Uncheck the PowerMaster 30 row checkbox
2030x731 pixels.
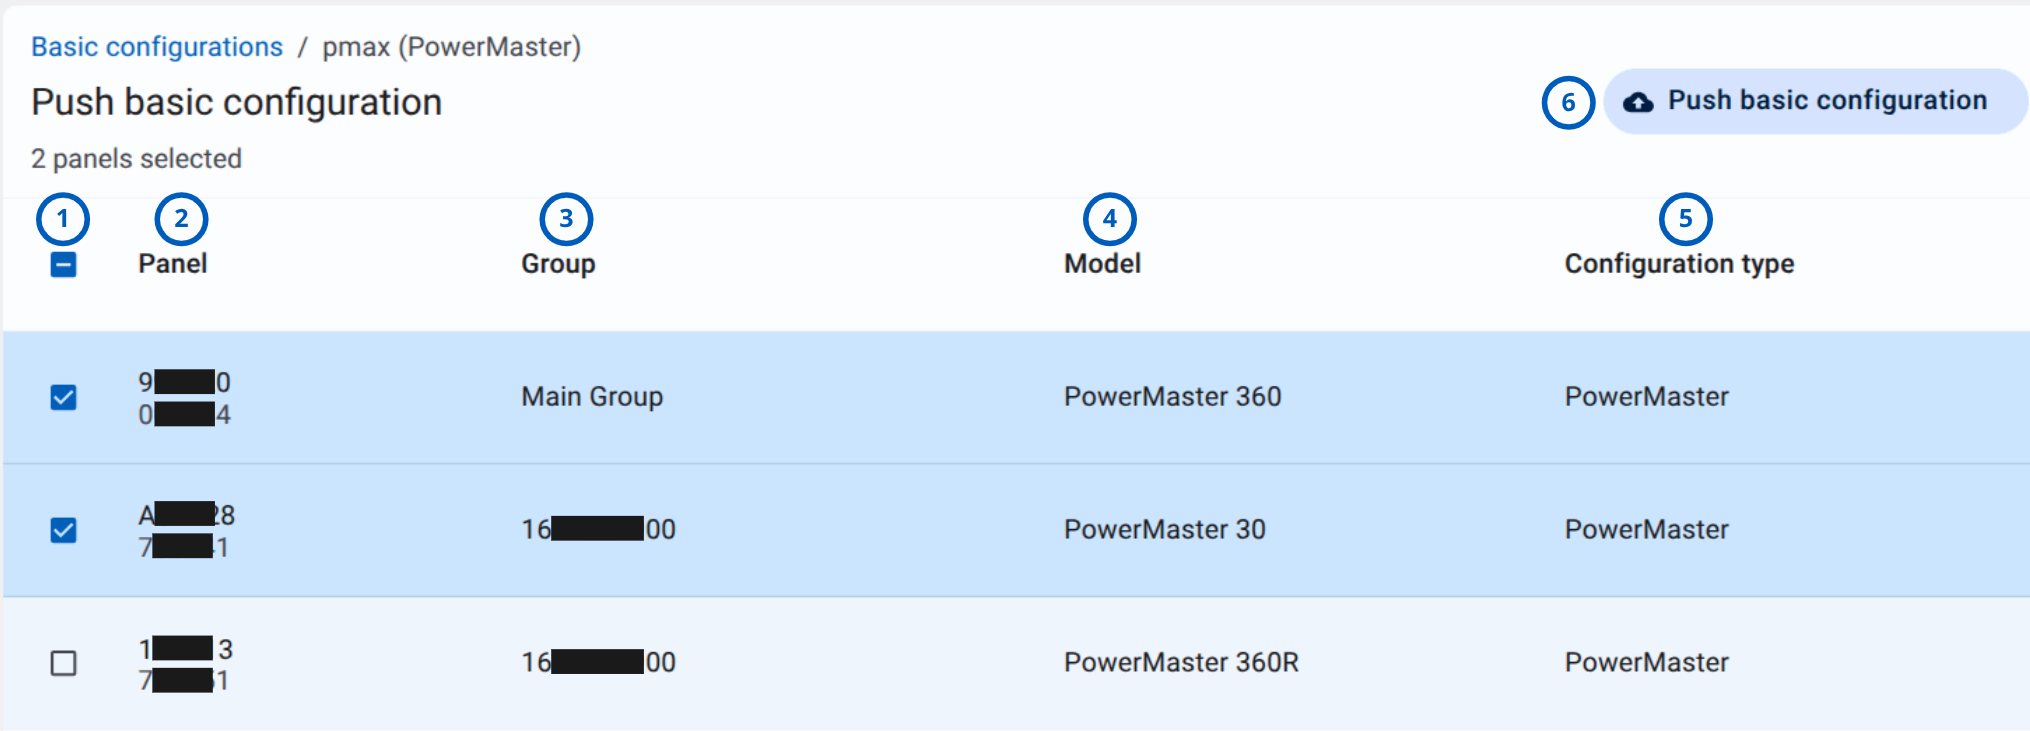click(x=63, y=530)
